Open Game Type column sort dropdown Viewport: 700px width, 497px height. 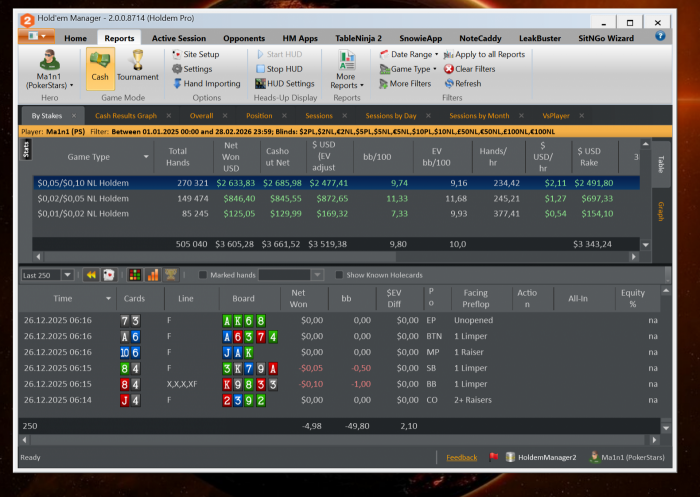point(146,157)
